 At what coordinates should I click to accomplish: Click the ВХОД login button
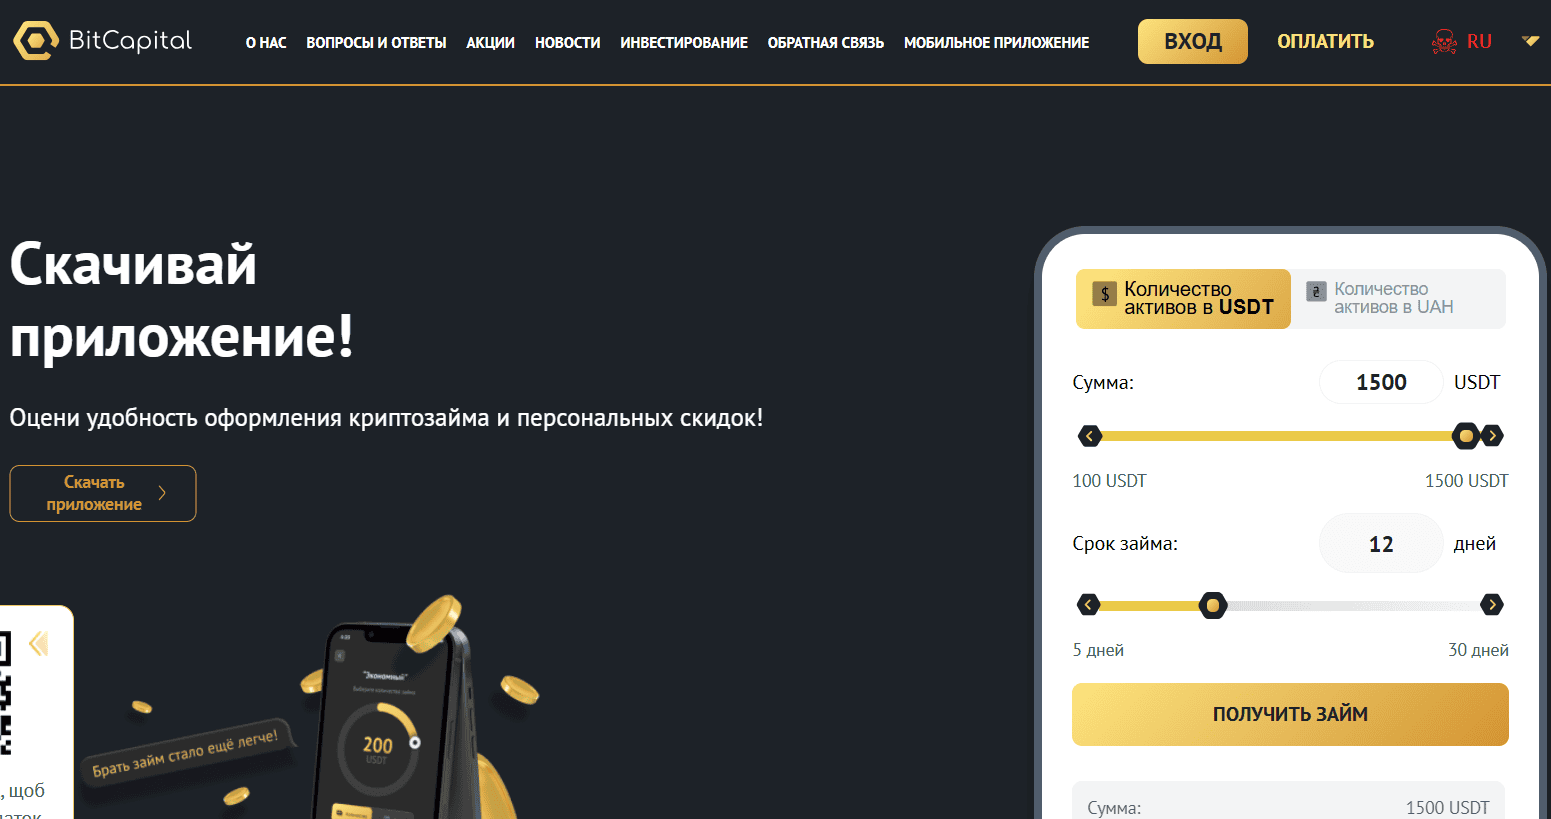[x=1193, y=42]
